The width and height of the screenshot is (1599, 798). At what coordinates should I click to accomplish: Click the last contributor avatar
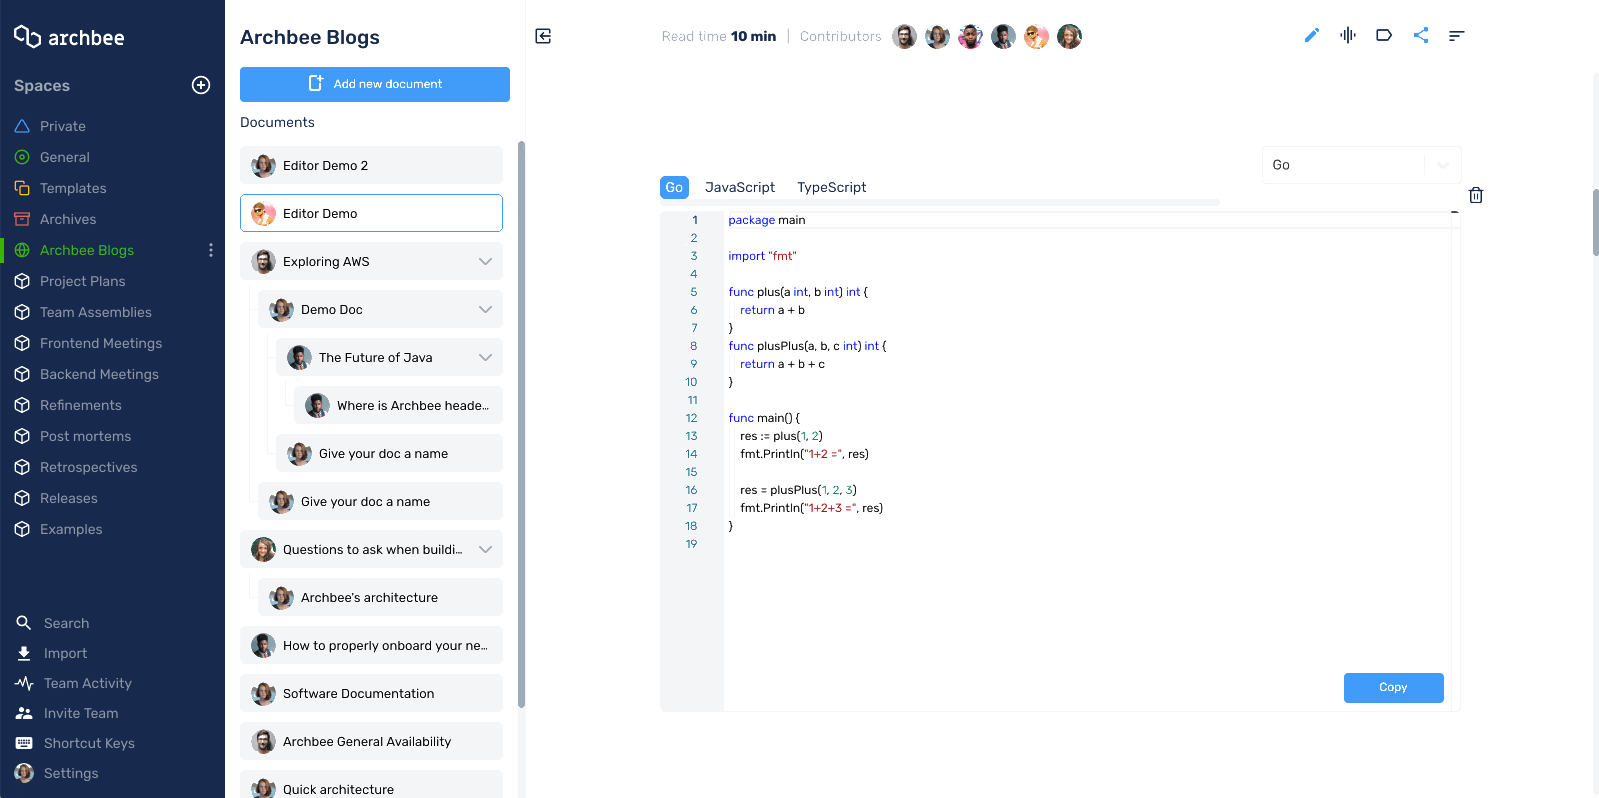[x=1069, y=37]
